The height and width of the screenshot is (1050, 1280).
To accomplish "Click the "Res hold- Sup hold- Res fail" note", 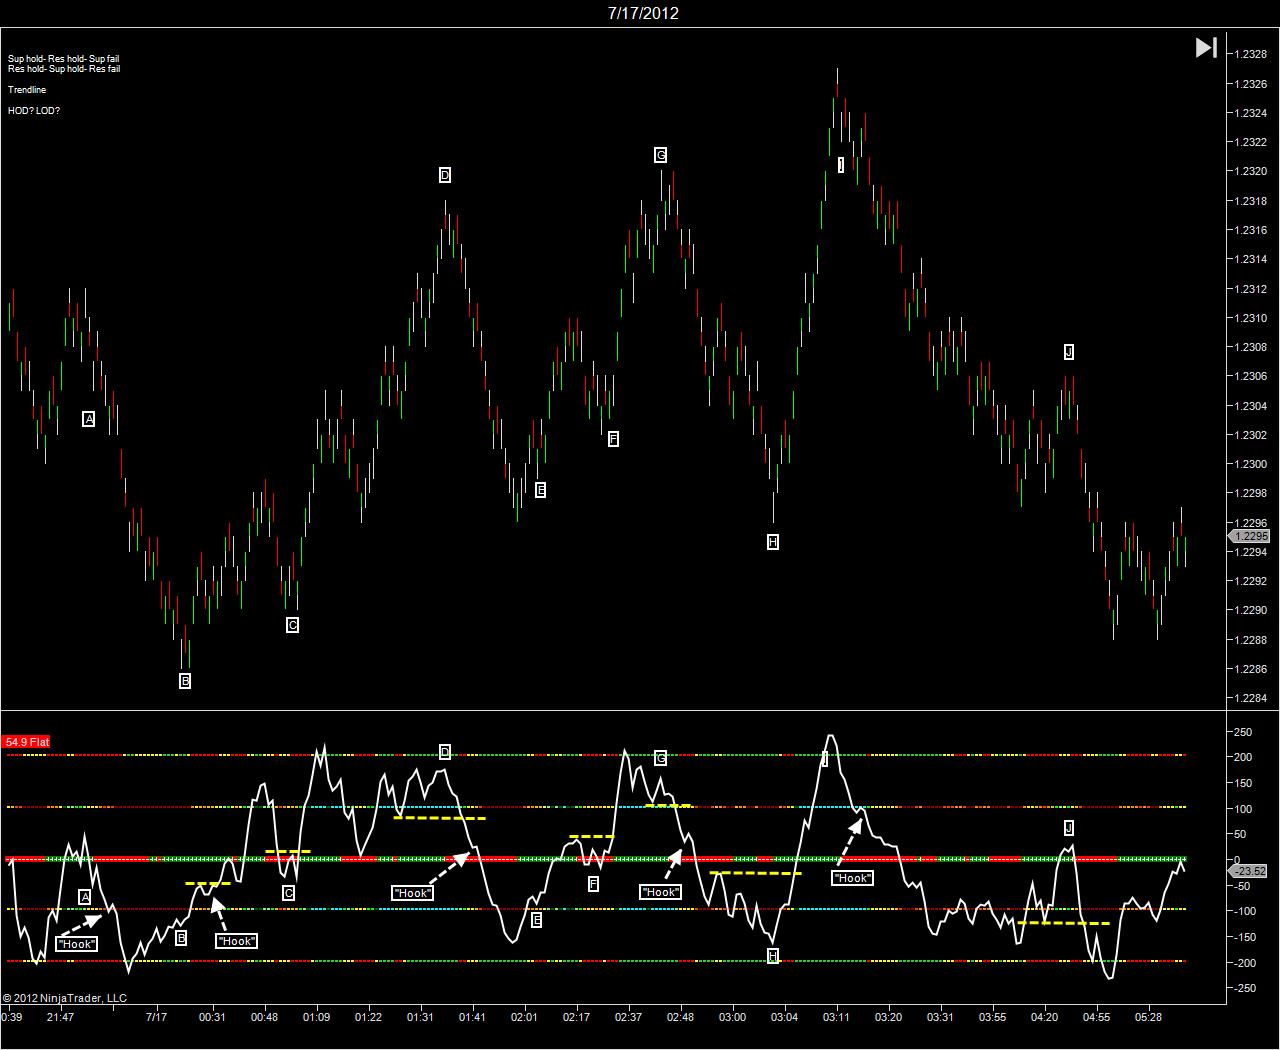I will (x=64, y=69).
